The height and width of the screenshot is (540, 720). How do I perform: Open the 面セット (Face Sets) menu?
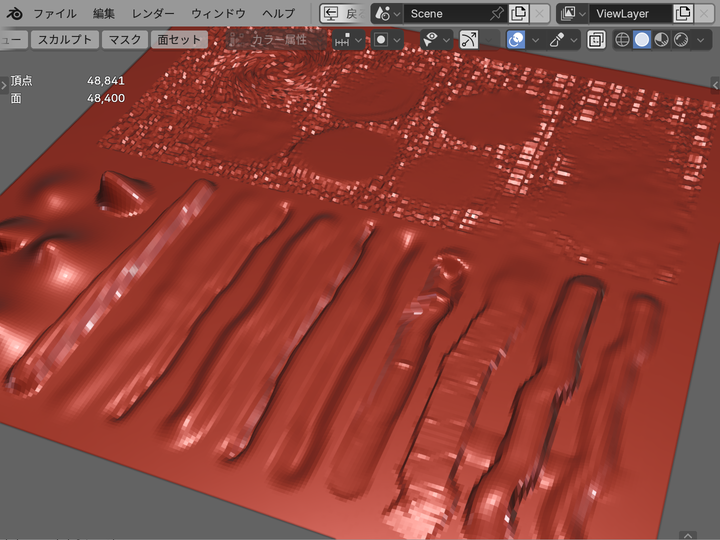[x=180, y=40]
